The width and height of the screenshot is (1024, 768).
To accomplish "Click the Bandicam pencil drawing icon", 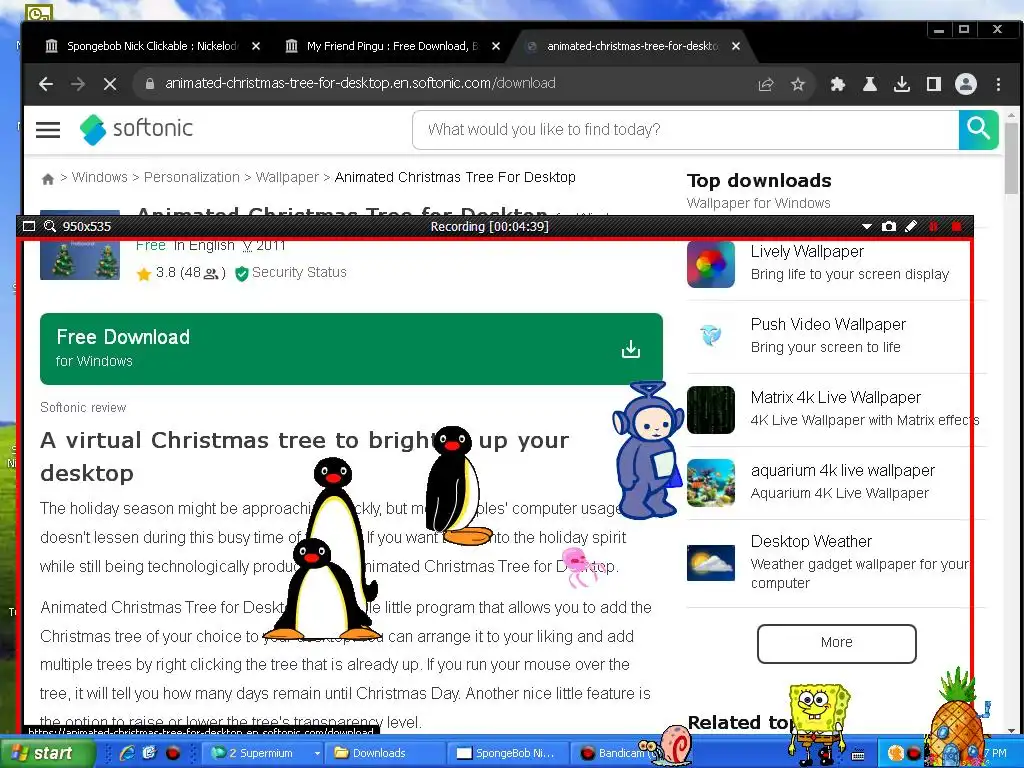I will (910, 226).
